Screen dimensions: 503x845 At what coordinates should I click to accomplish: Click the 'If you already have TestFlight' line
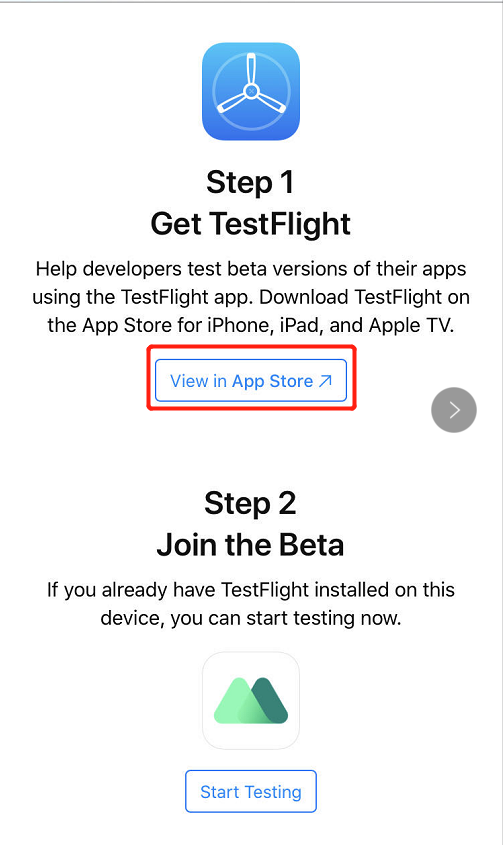251,590
